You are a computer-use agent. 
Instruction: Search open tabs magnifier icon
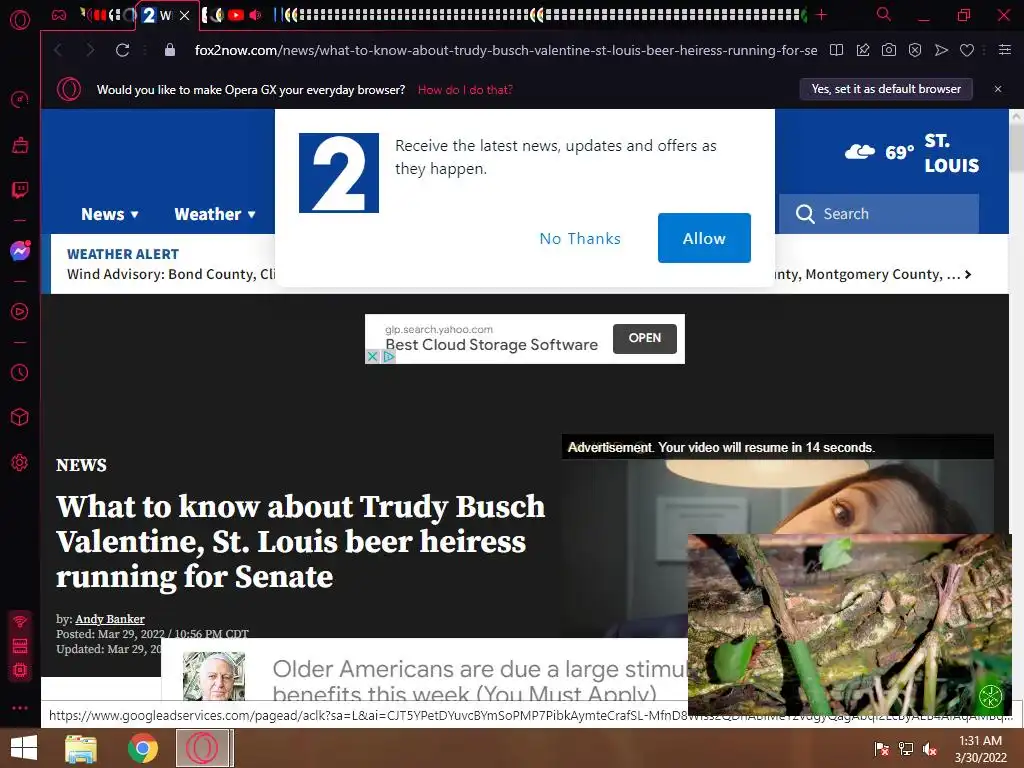[884, 14]
